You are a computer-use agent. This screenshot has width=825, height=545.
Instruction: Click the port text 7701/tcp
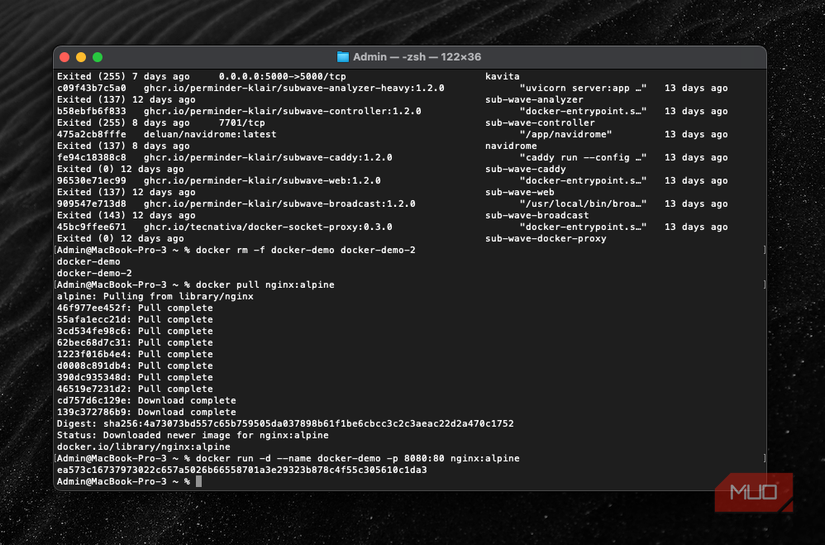242,123
